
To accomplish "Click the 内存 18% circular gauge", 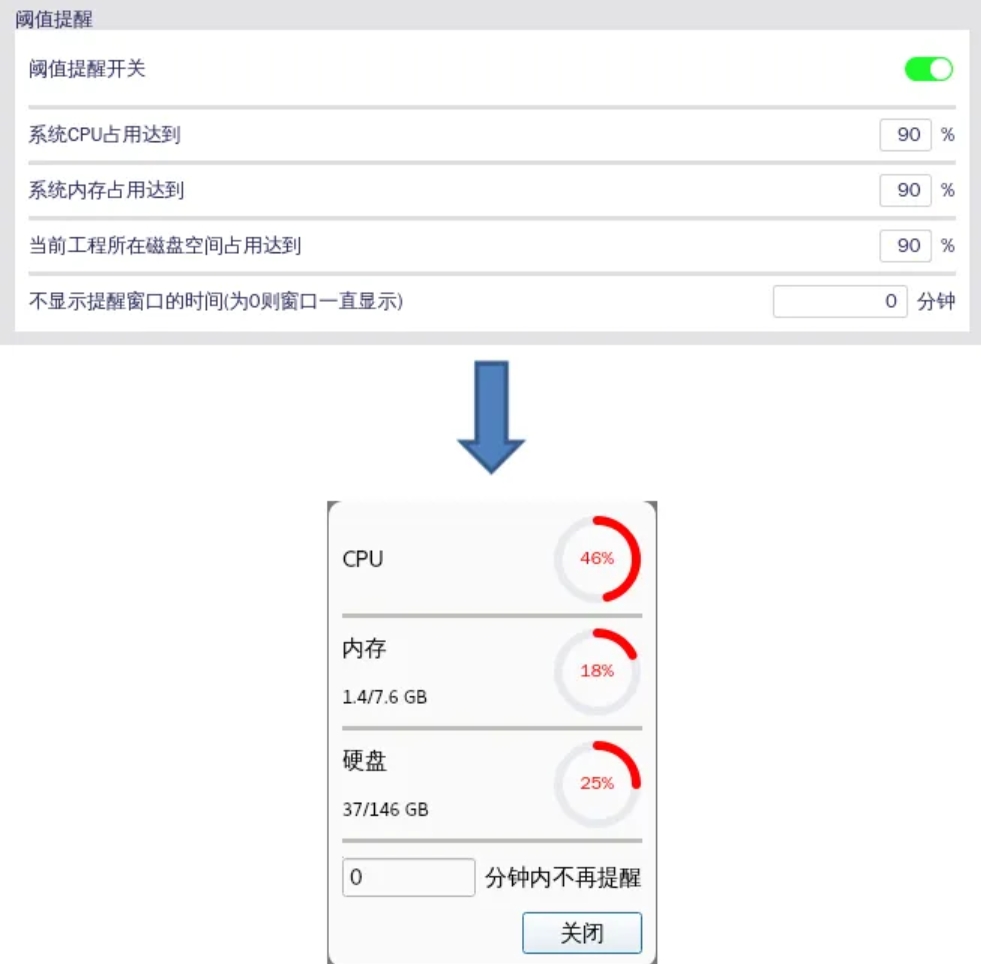I will click(x=597, y=671).
